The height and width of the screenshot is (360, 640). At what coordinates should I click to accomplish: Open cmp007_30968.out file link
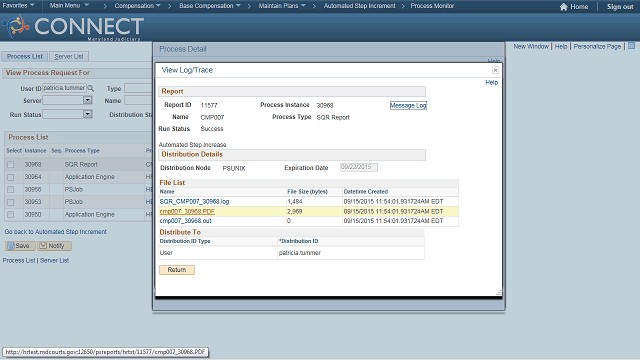click(185, 221)
